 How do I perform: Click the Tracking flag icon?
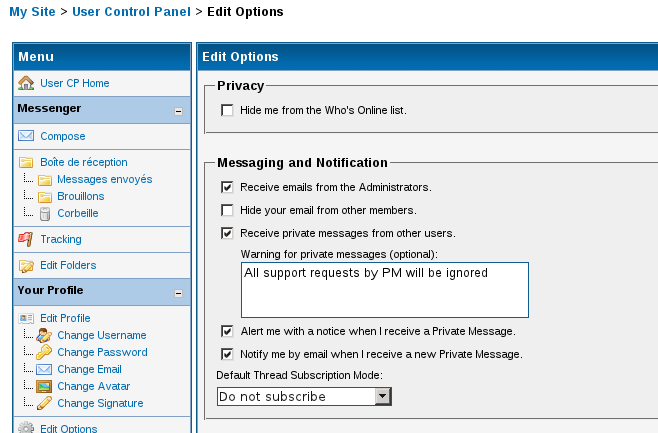[x=26, y=239]
